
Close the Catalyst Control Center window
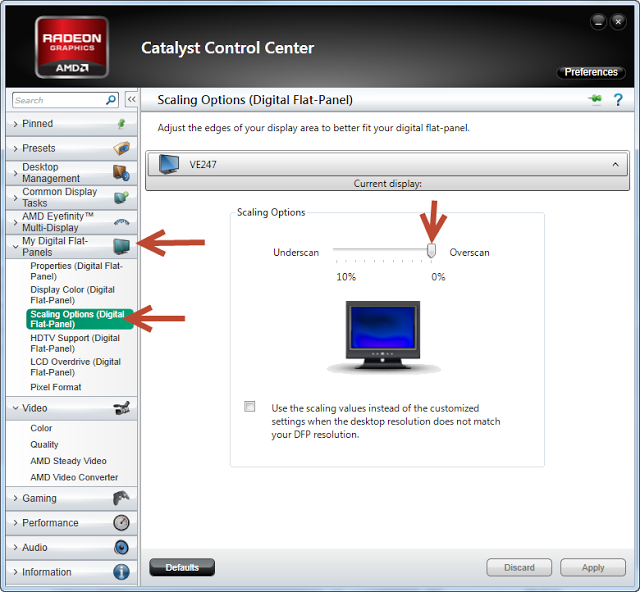coord(618,22)
